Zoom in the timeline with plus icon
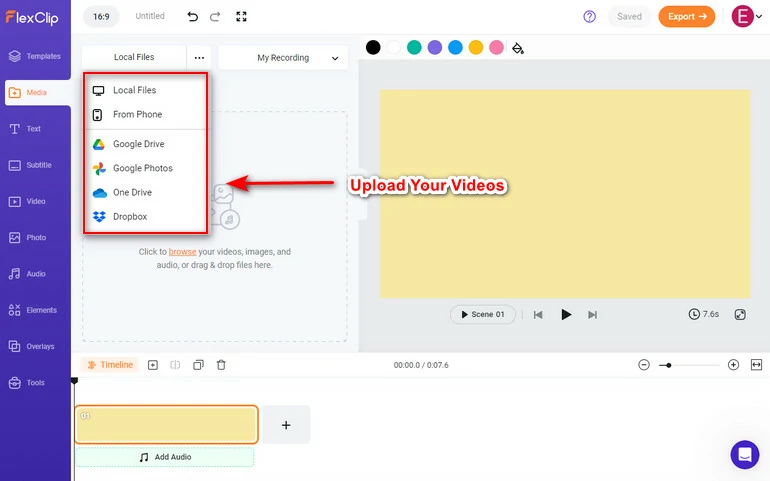Screen dimensions: 770x481 pos(733,365)
